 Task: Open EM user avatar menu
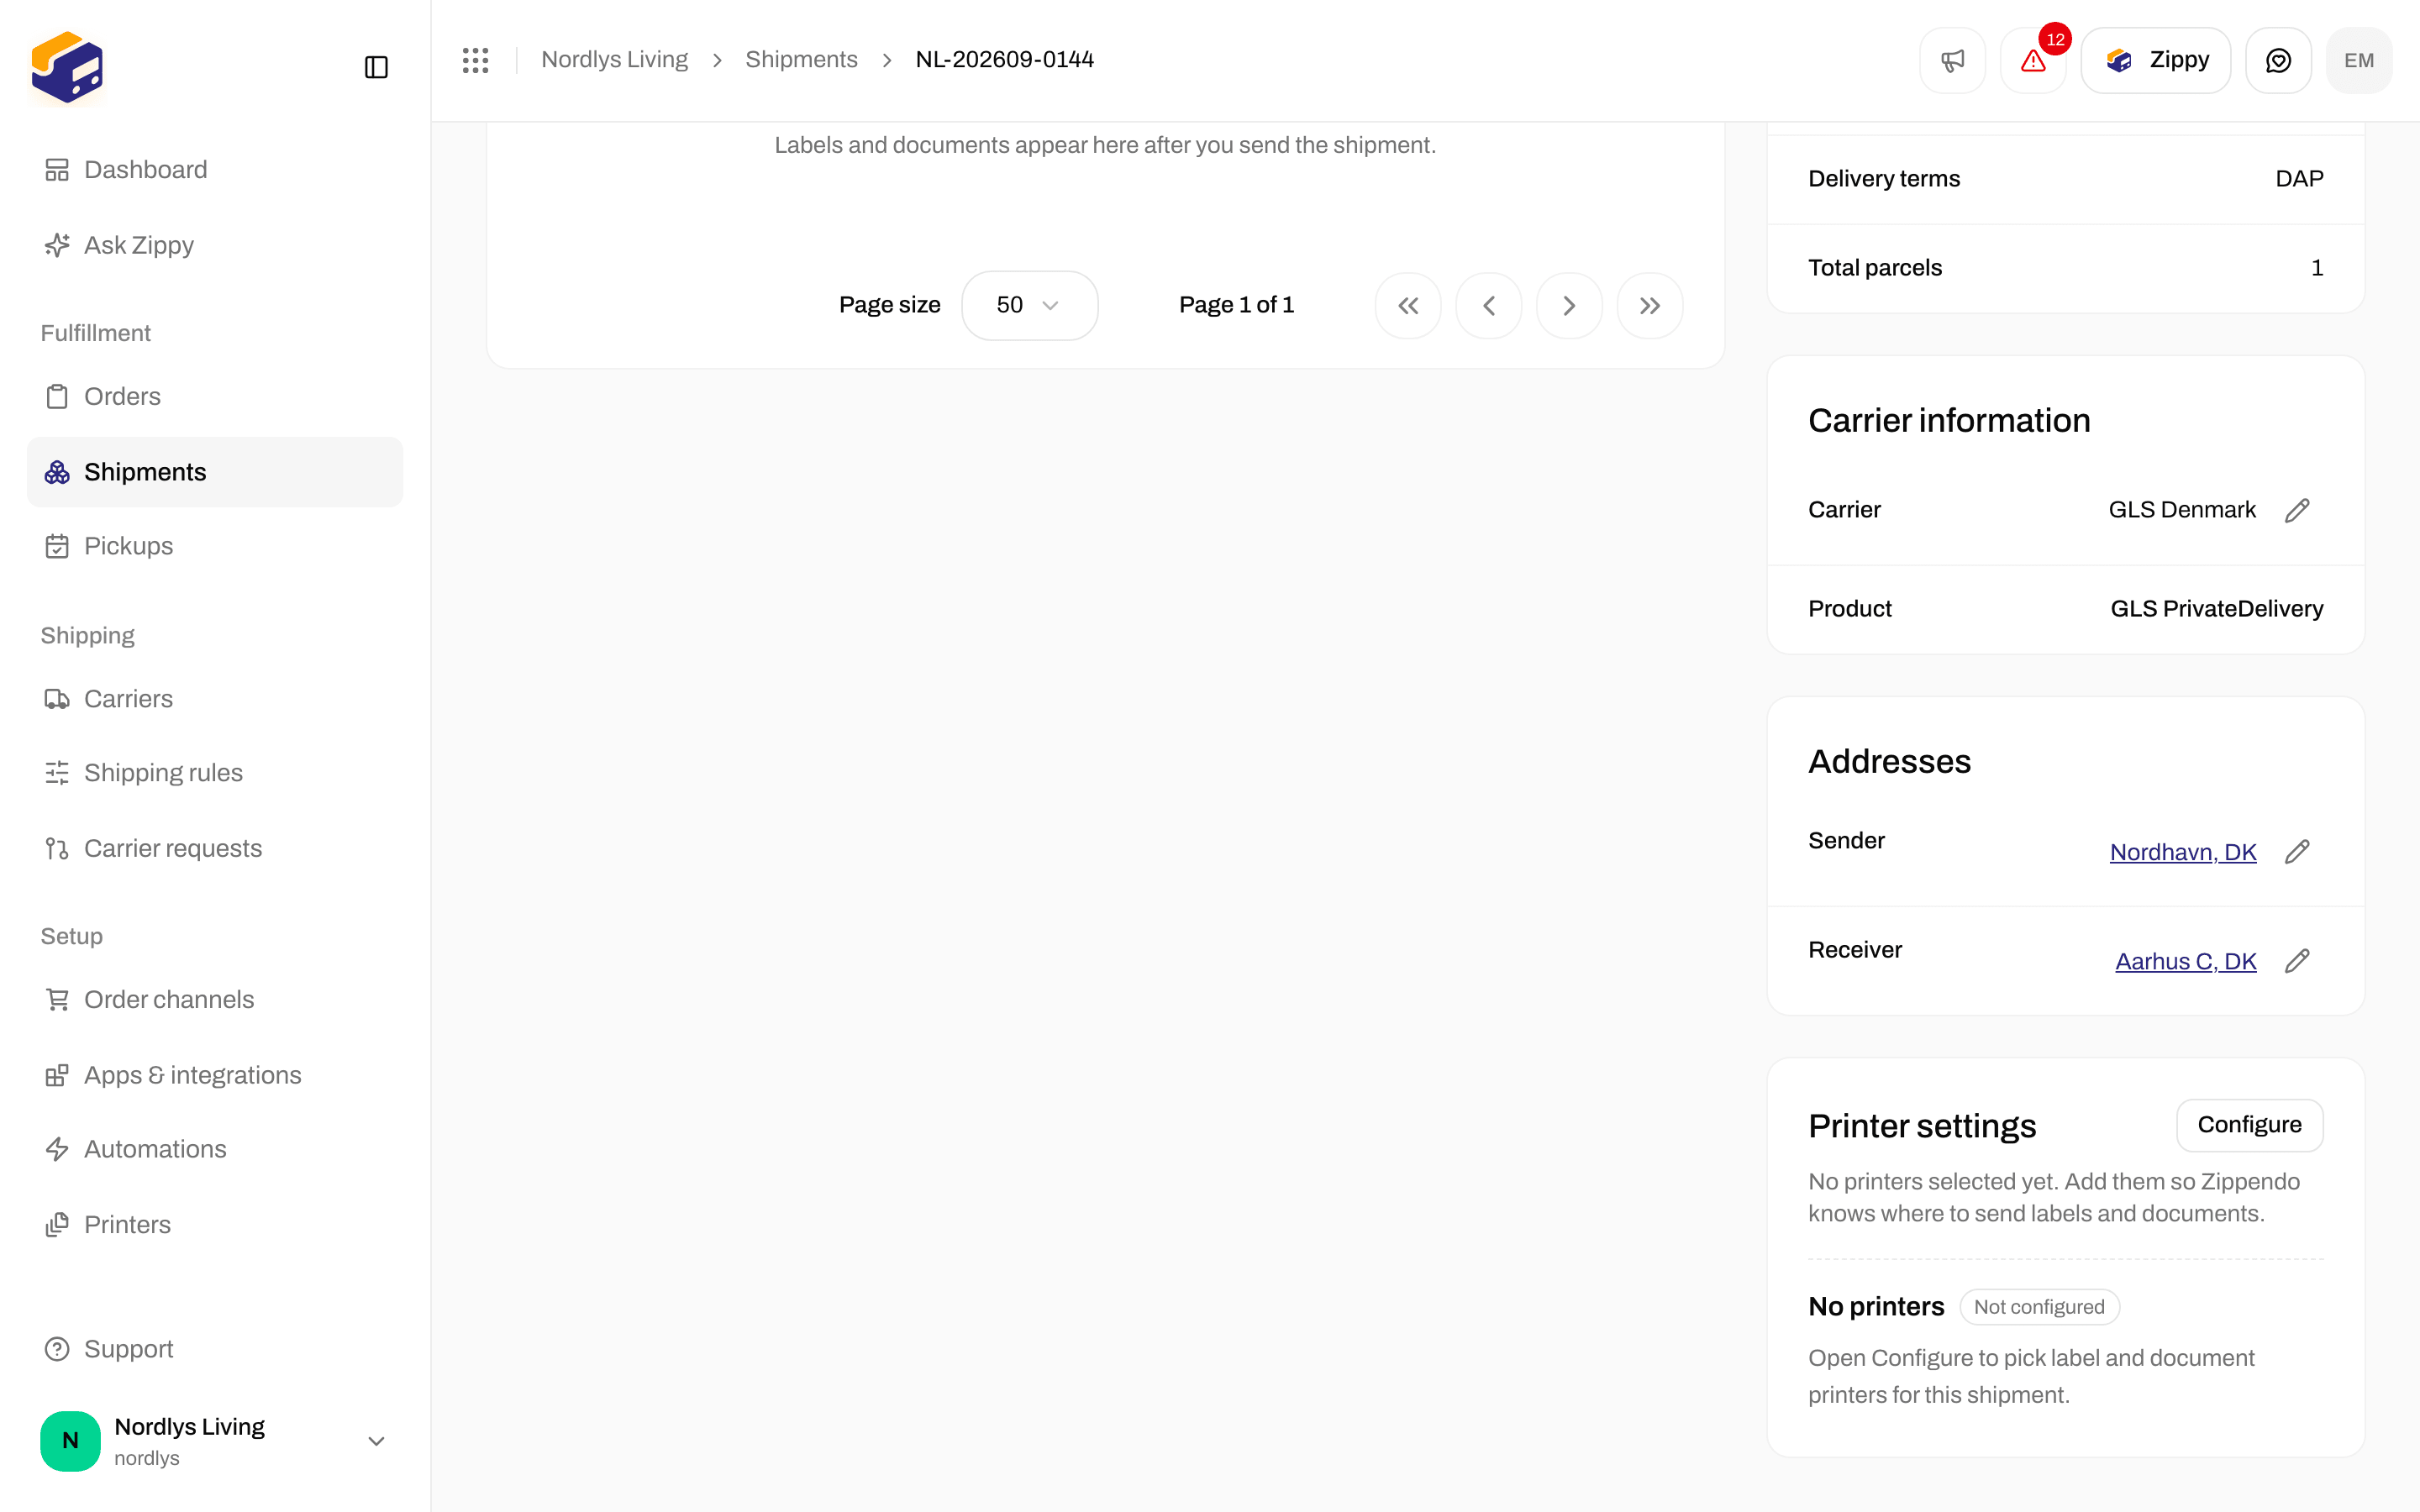click(x=2359, y=60)
